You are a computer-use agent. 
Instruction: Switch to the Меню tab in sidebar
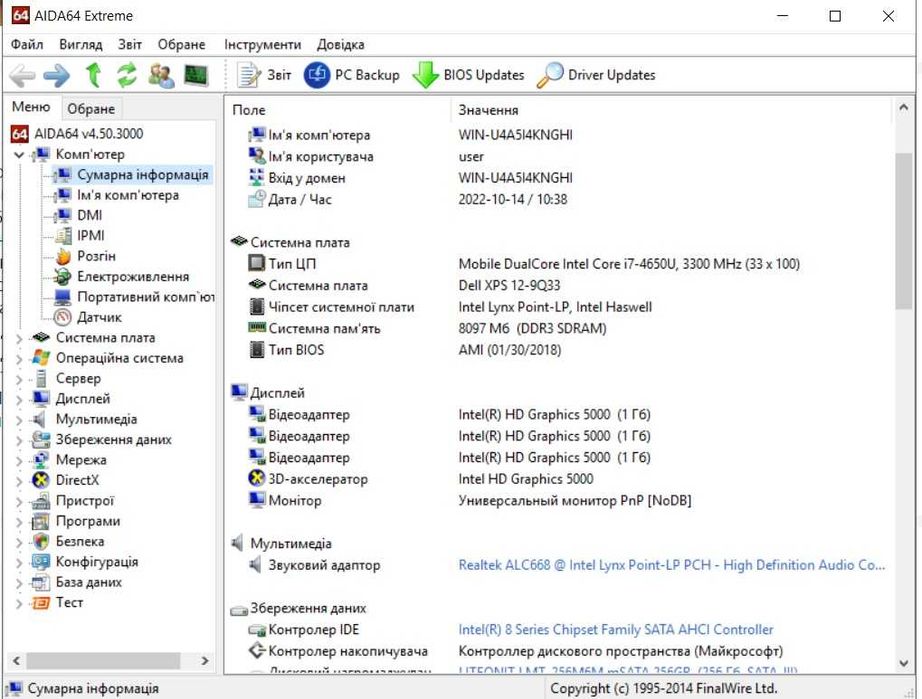pyautogui.click(x=31, y=107)
